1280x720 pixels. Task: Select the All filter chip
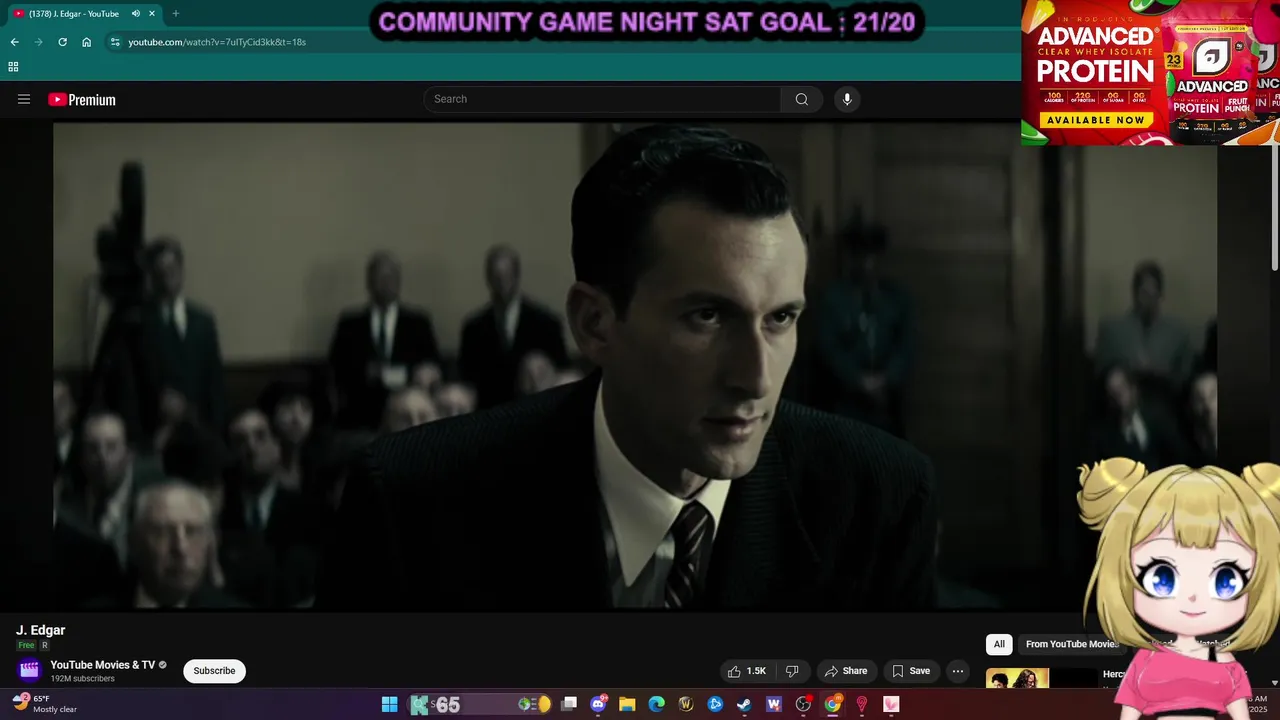[x=999, y=644]
